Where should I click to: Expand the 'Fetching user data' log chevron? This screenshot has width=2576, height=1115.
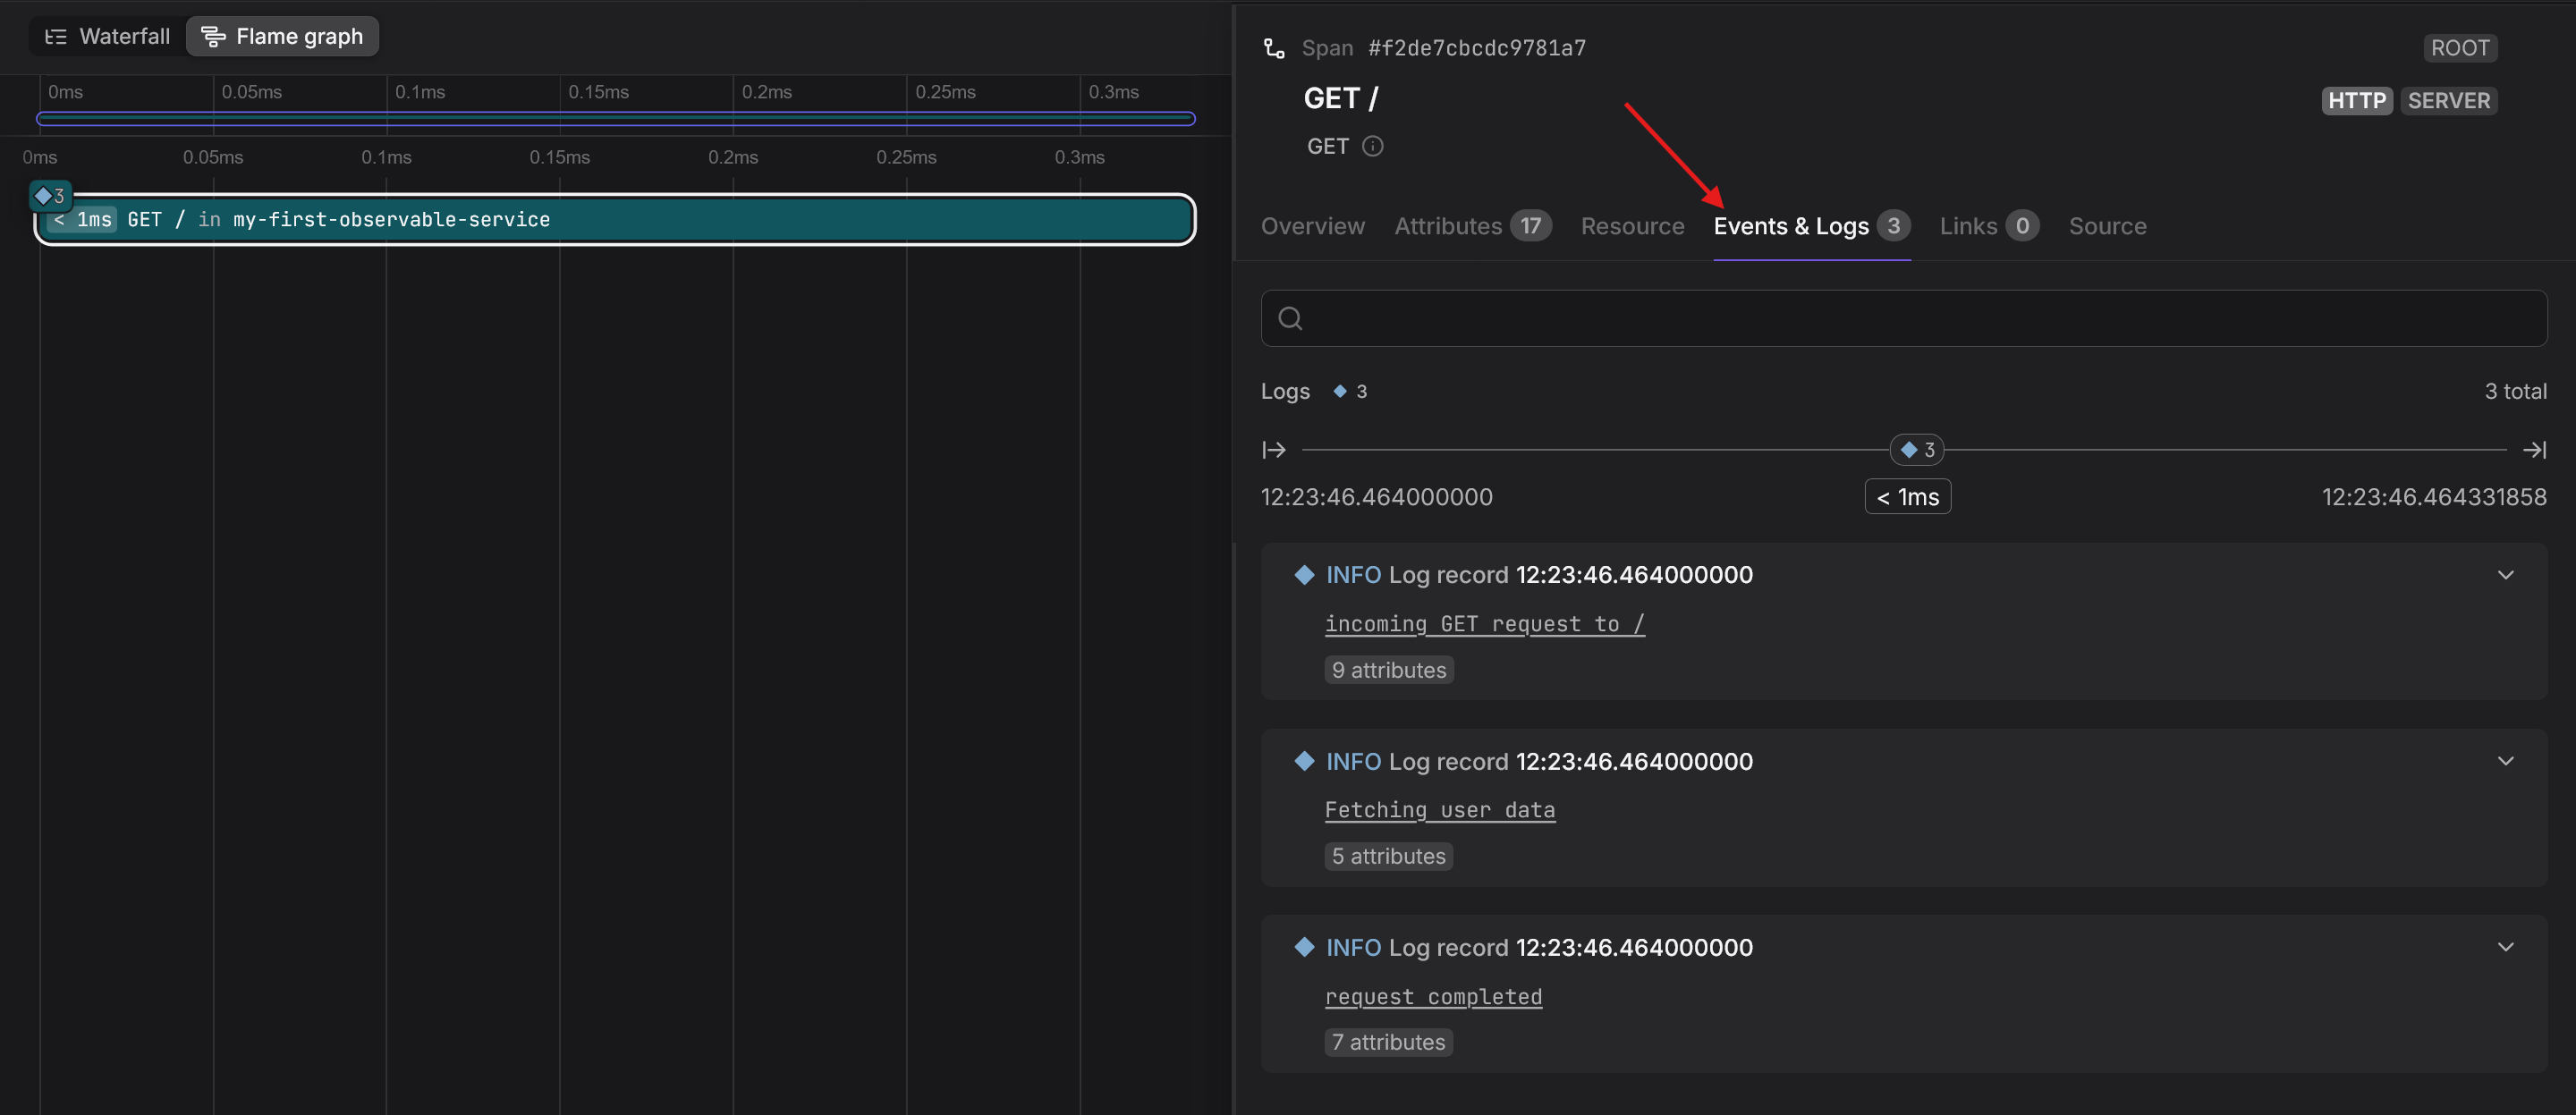(2505, 761)
